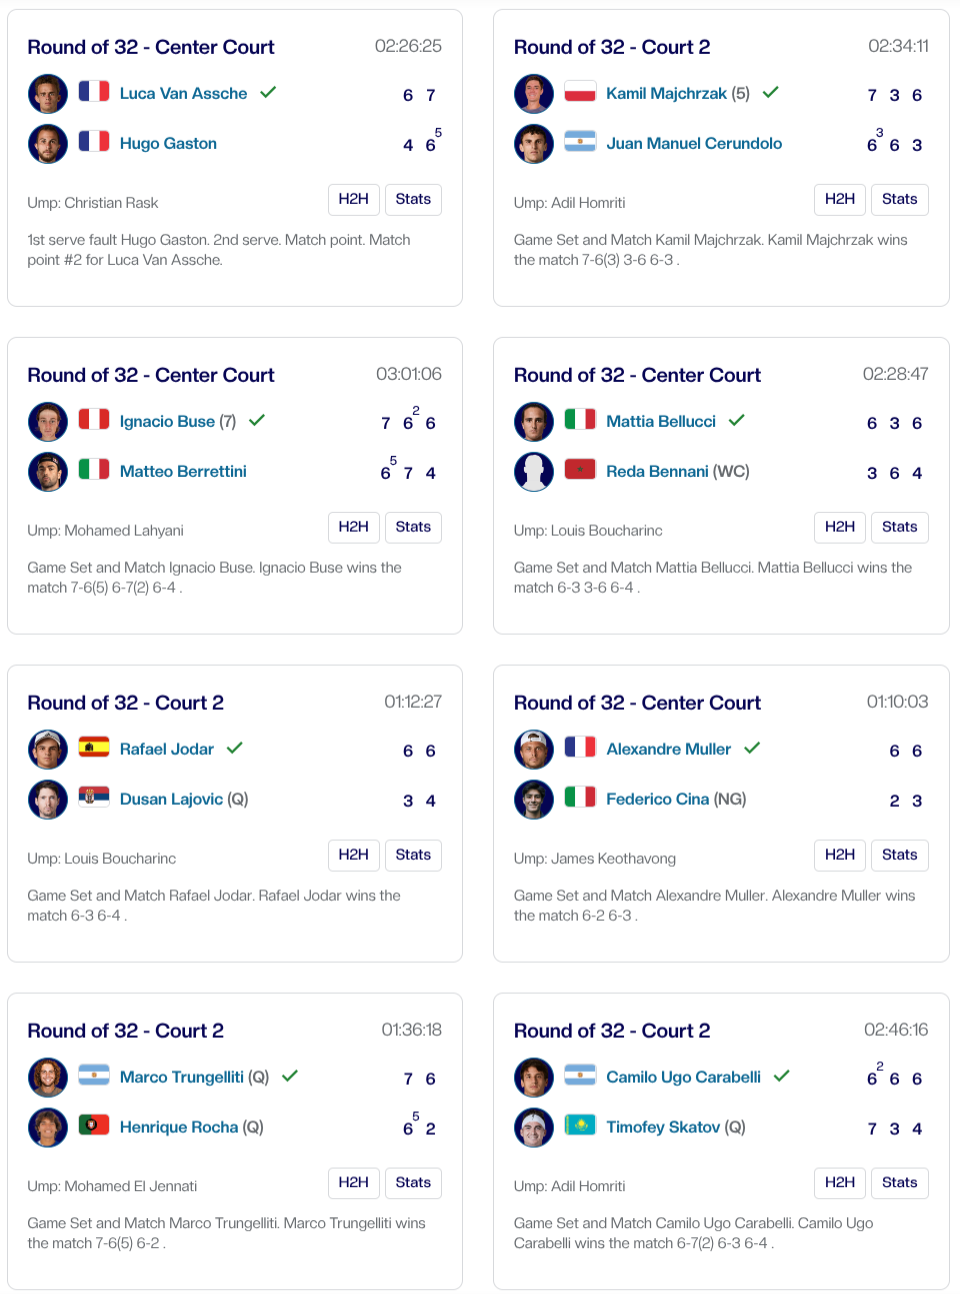The height and width of the screenshot is (1294, 960).
Task: Click the Portuguese flag beside Henrique Rocha
Action: 94,1126
